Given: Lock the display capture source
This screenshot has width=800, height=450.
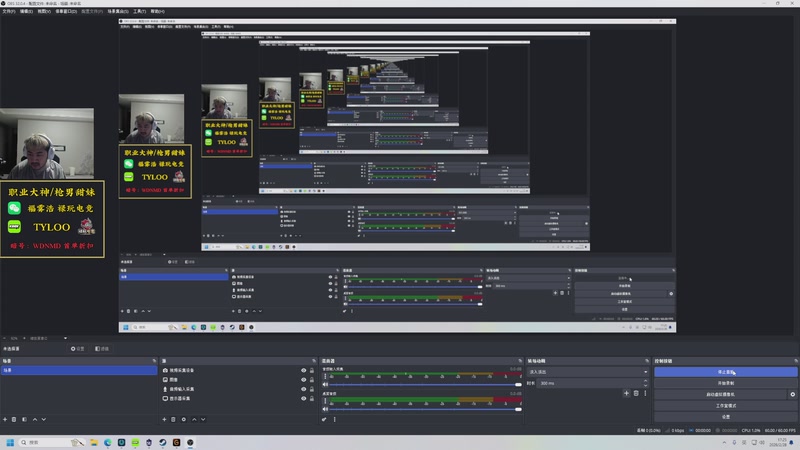Looking at the screenshot, I should click(x=312, y=398).
